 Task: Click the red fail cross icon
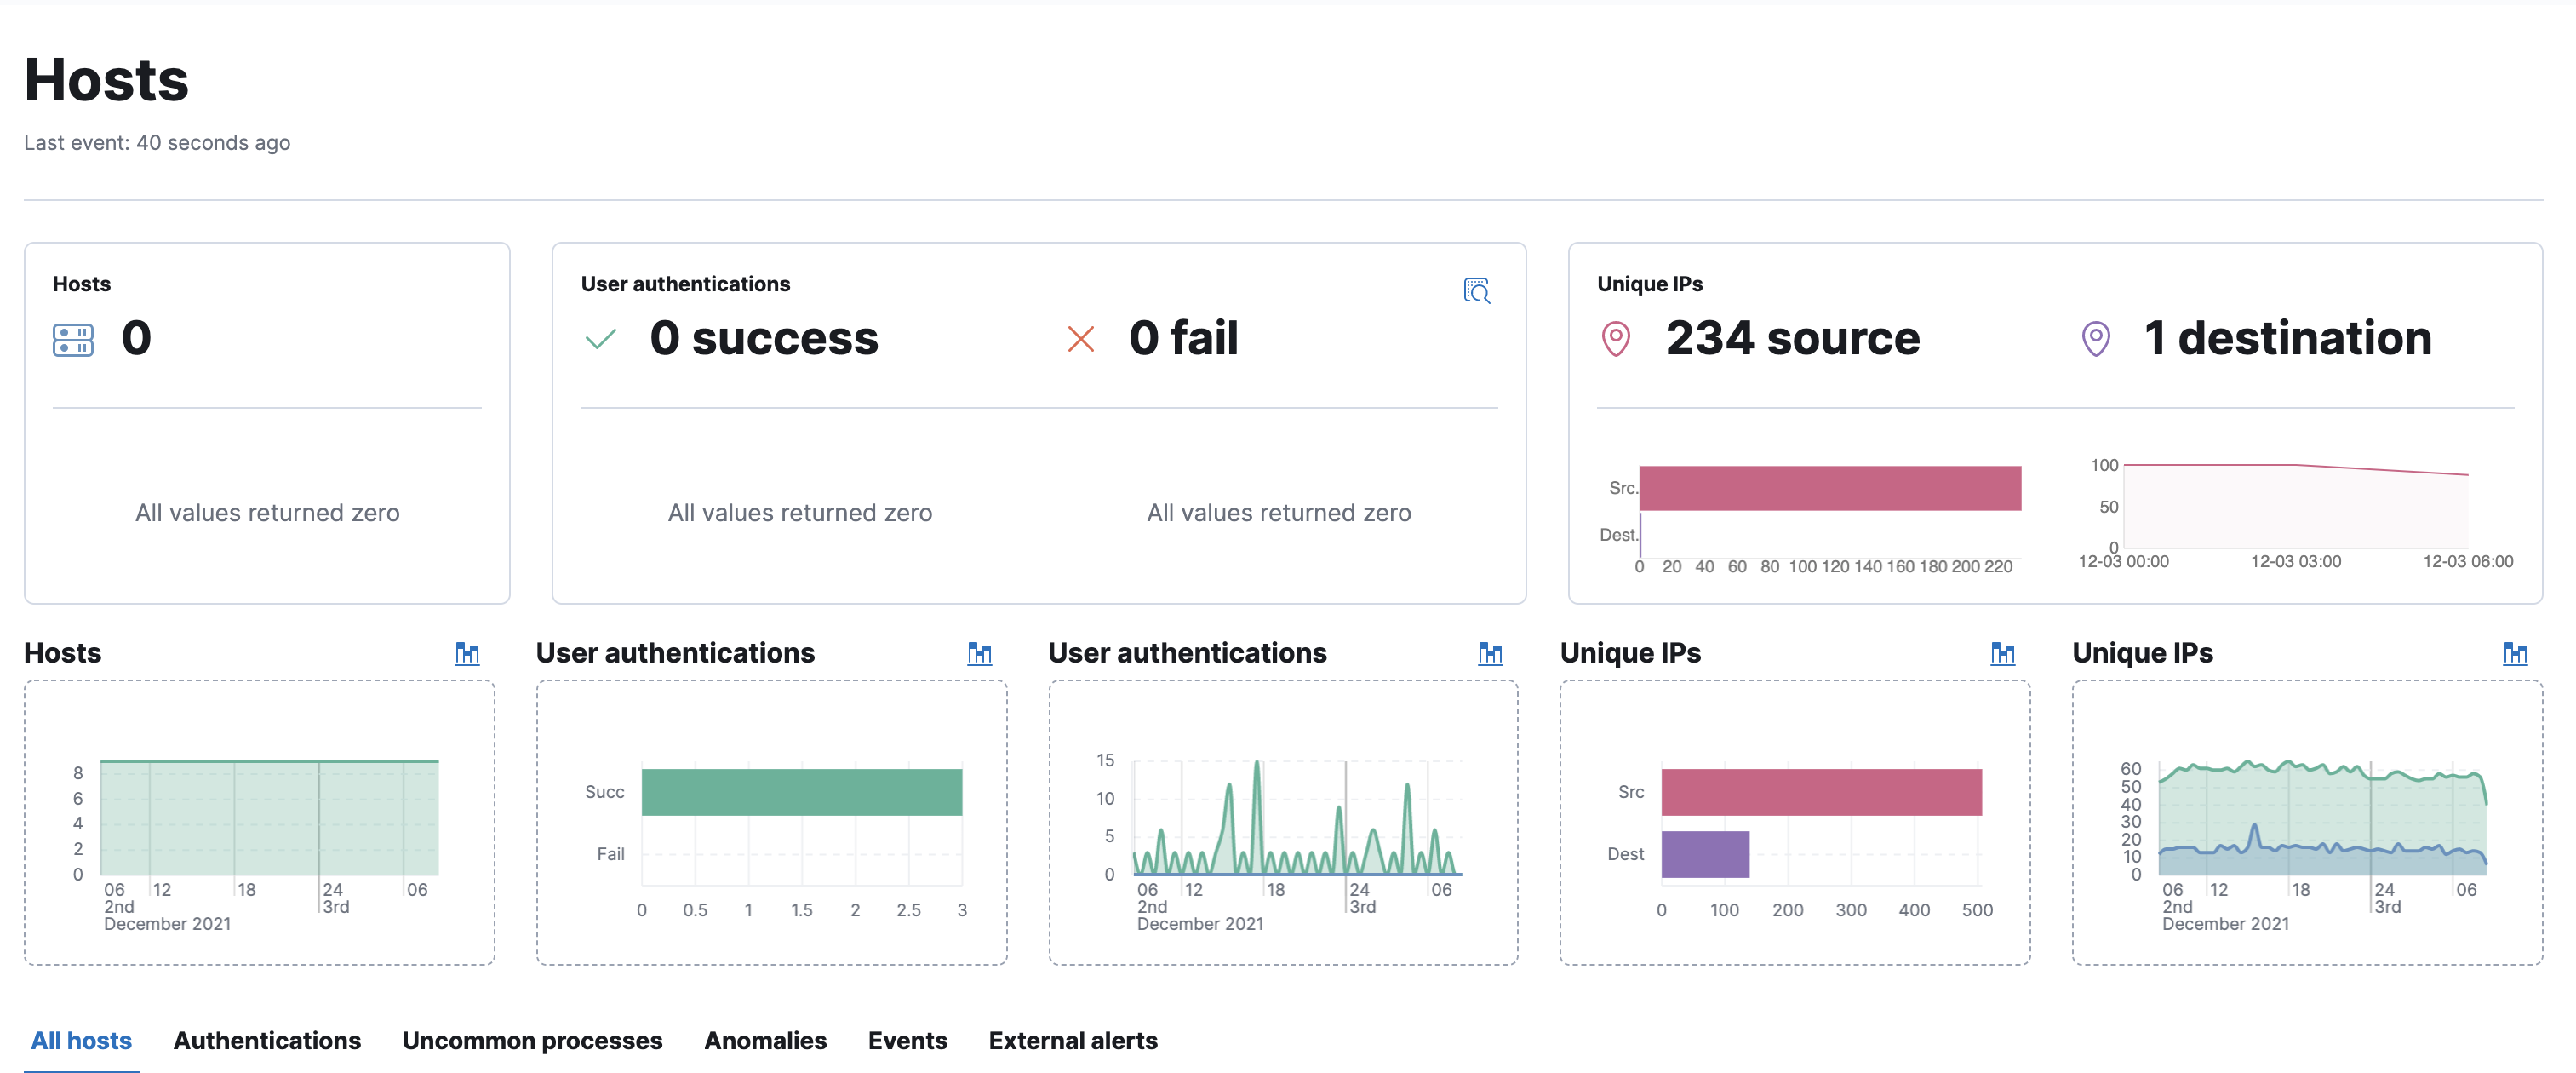pos(1080,339)
